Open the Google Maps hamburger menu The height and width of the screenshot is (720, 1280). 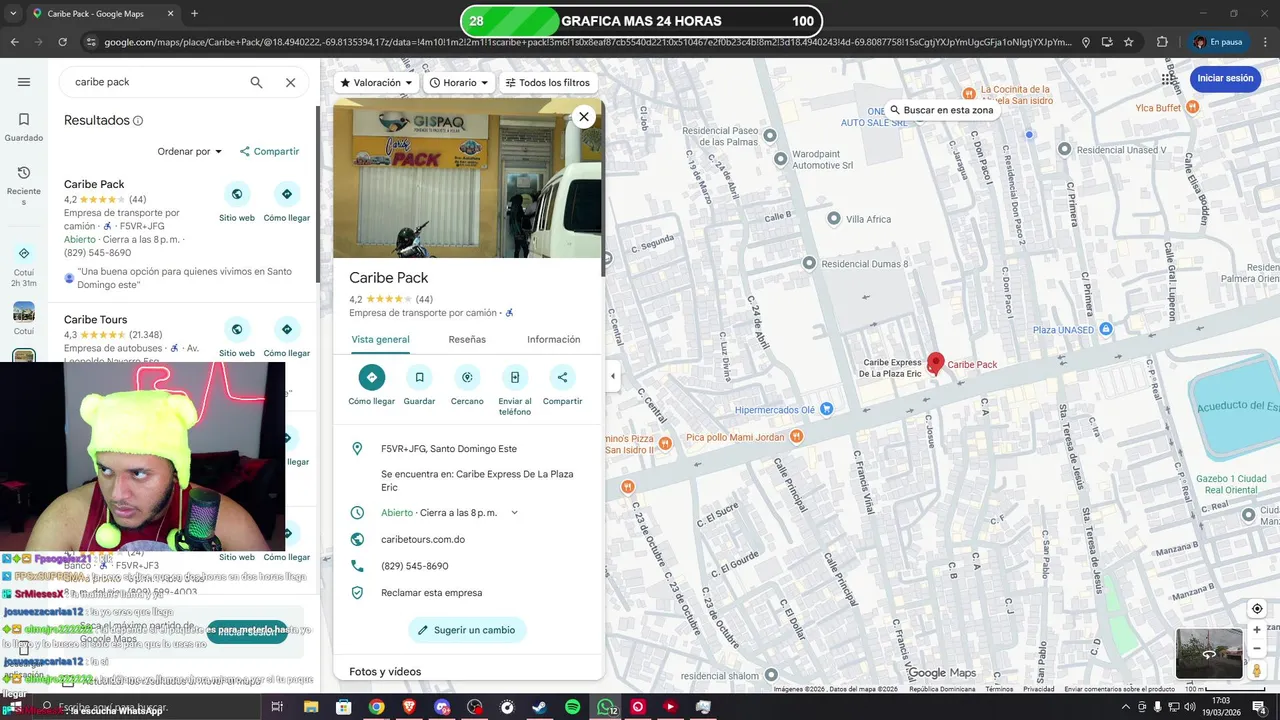pos(24,82)
